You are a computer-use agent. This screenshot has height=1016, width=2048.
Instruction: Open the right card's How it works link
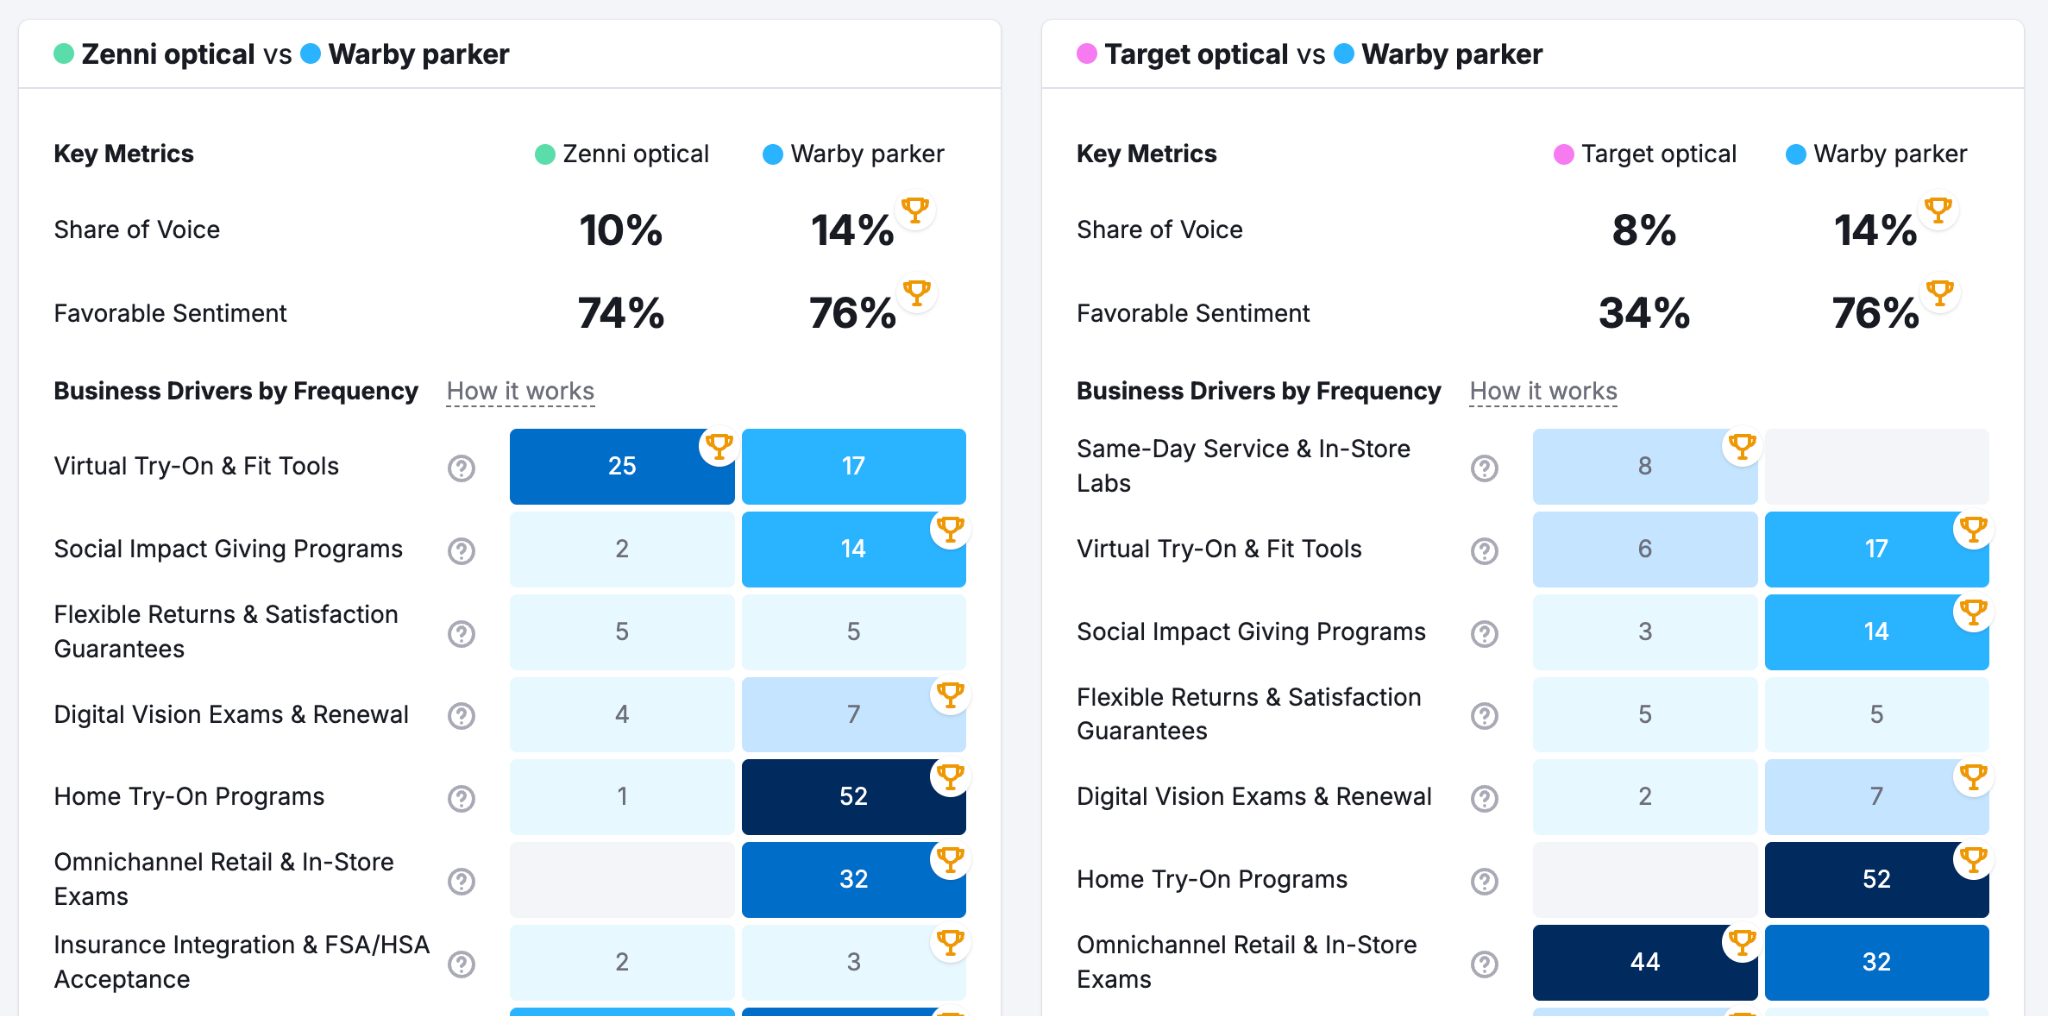coord(1542,391)
